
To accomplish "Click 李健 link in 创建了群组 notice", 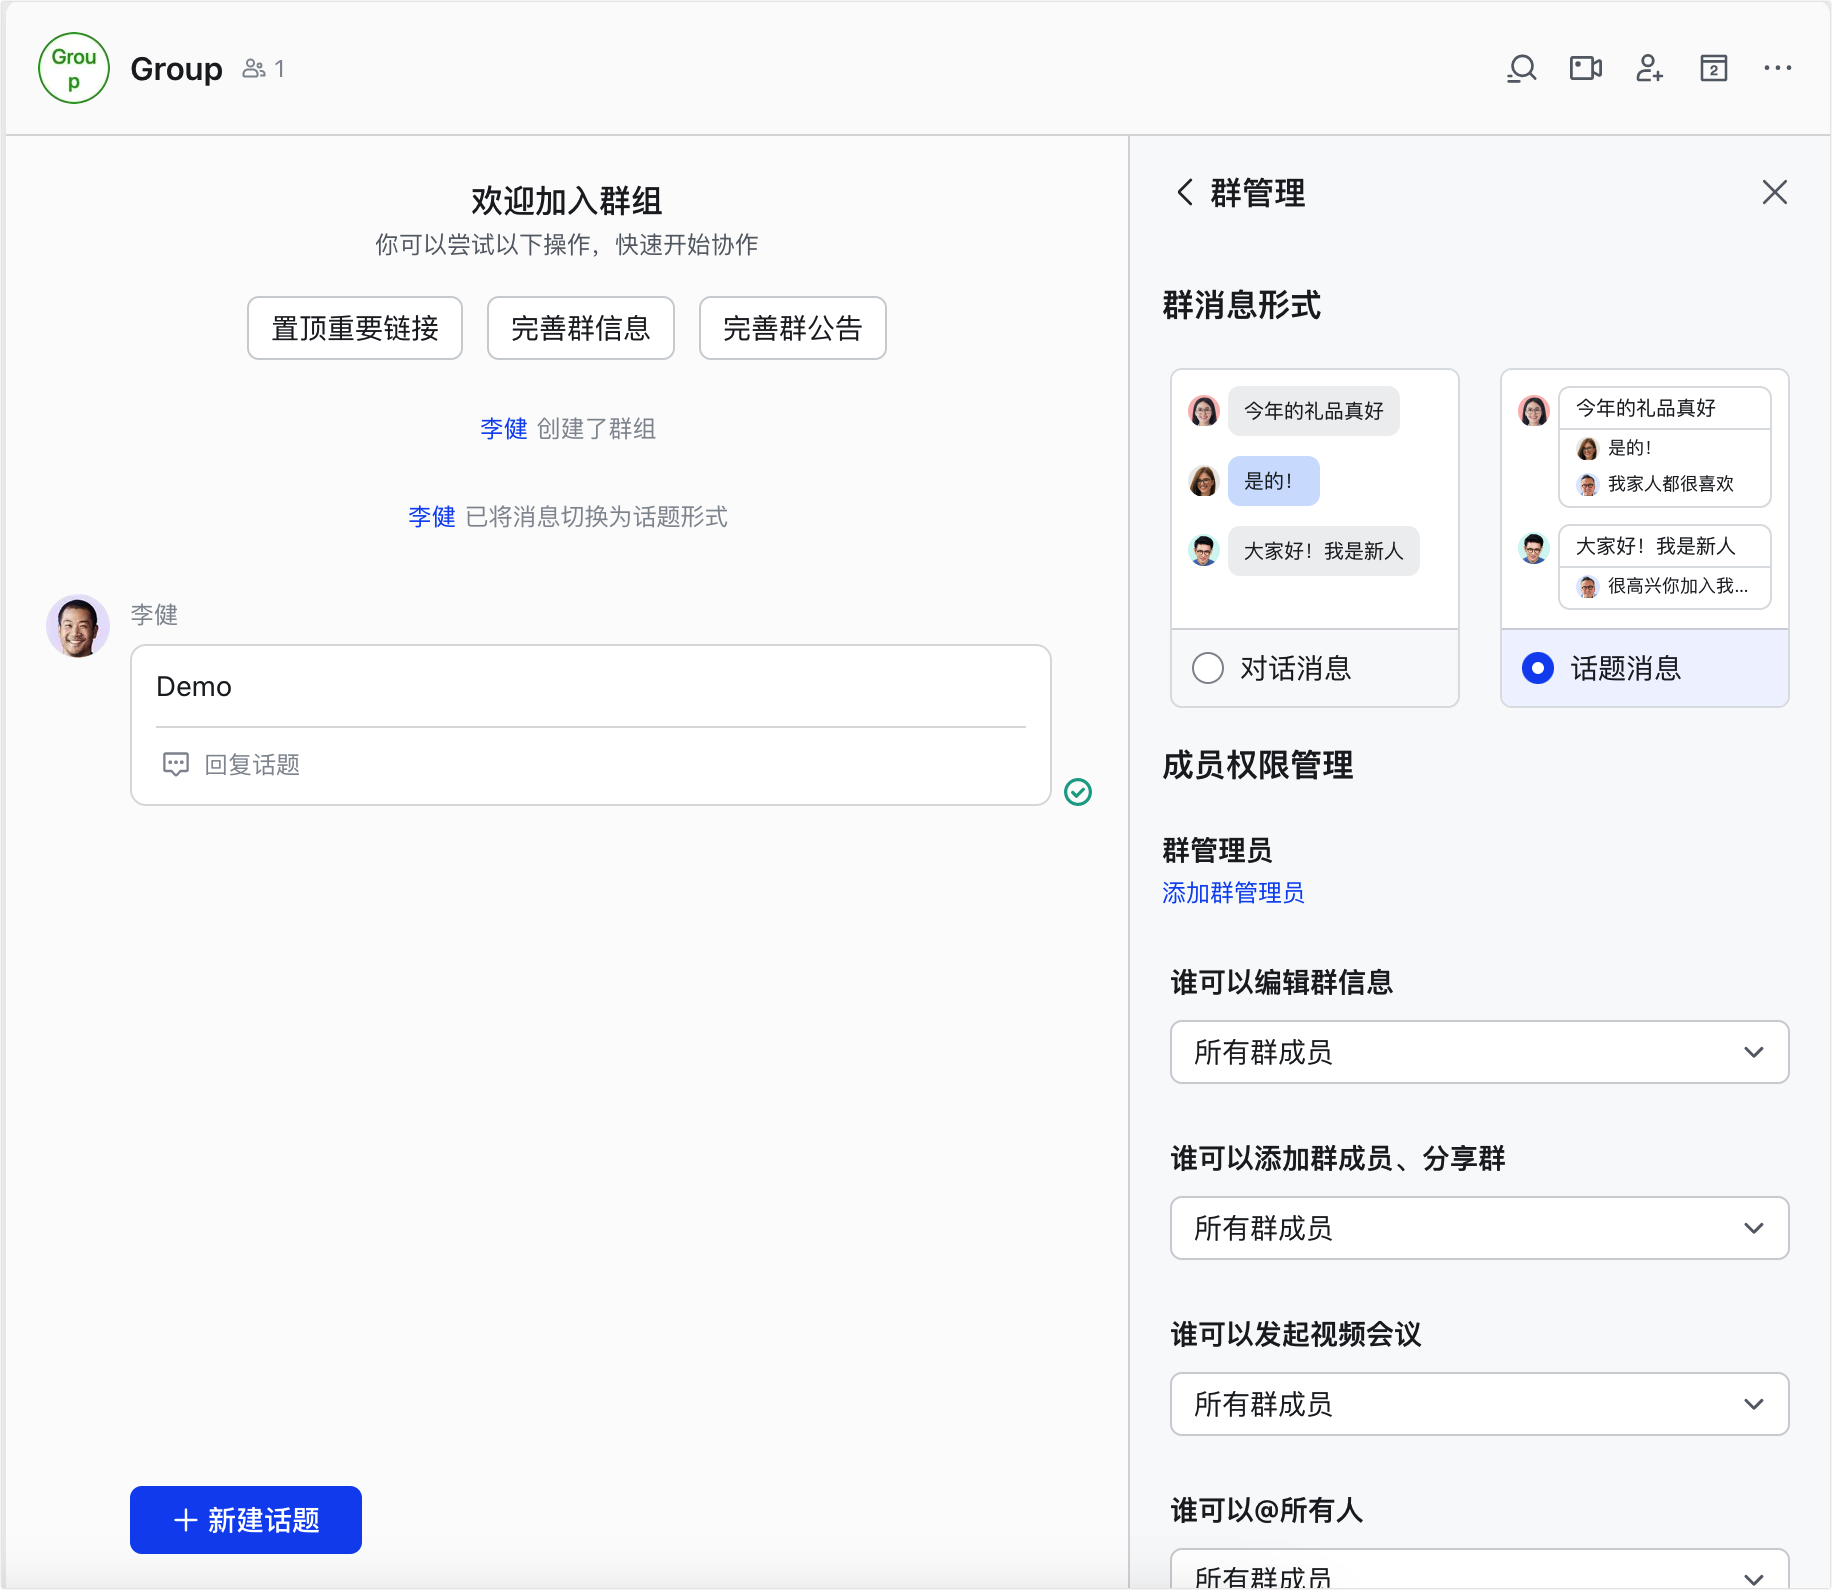I will pos(504,429).
